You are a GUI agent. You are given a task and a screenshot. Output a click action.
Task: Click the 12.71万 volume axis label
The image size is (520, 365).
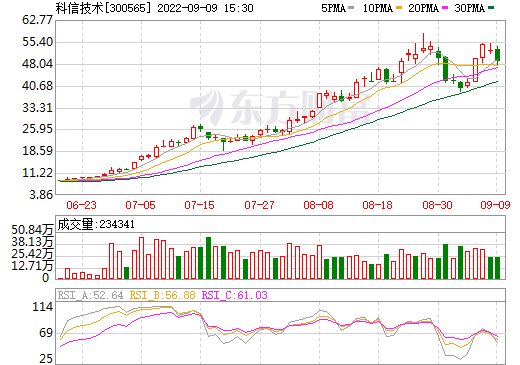[32, 266]
